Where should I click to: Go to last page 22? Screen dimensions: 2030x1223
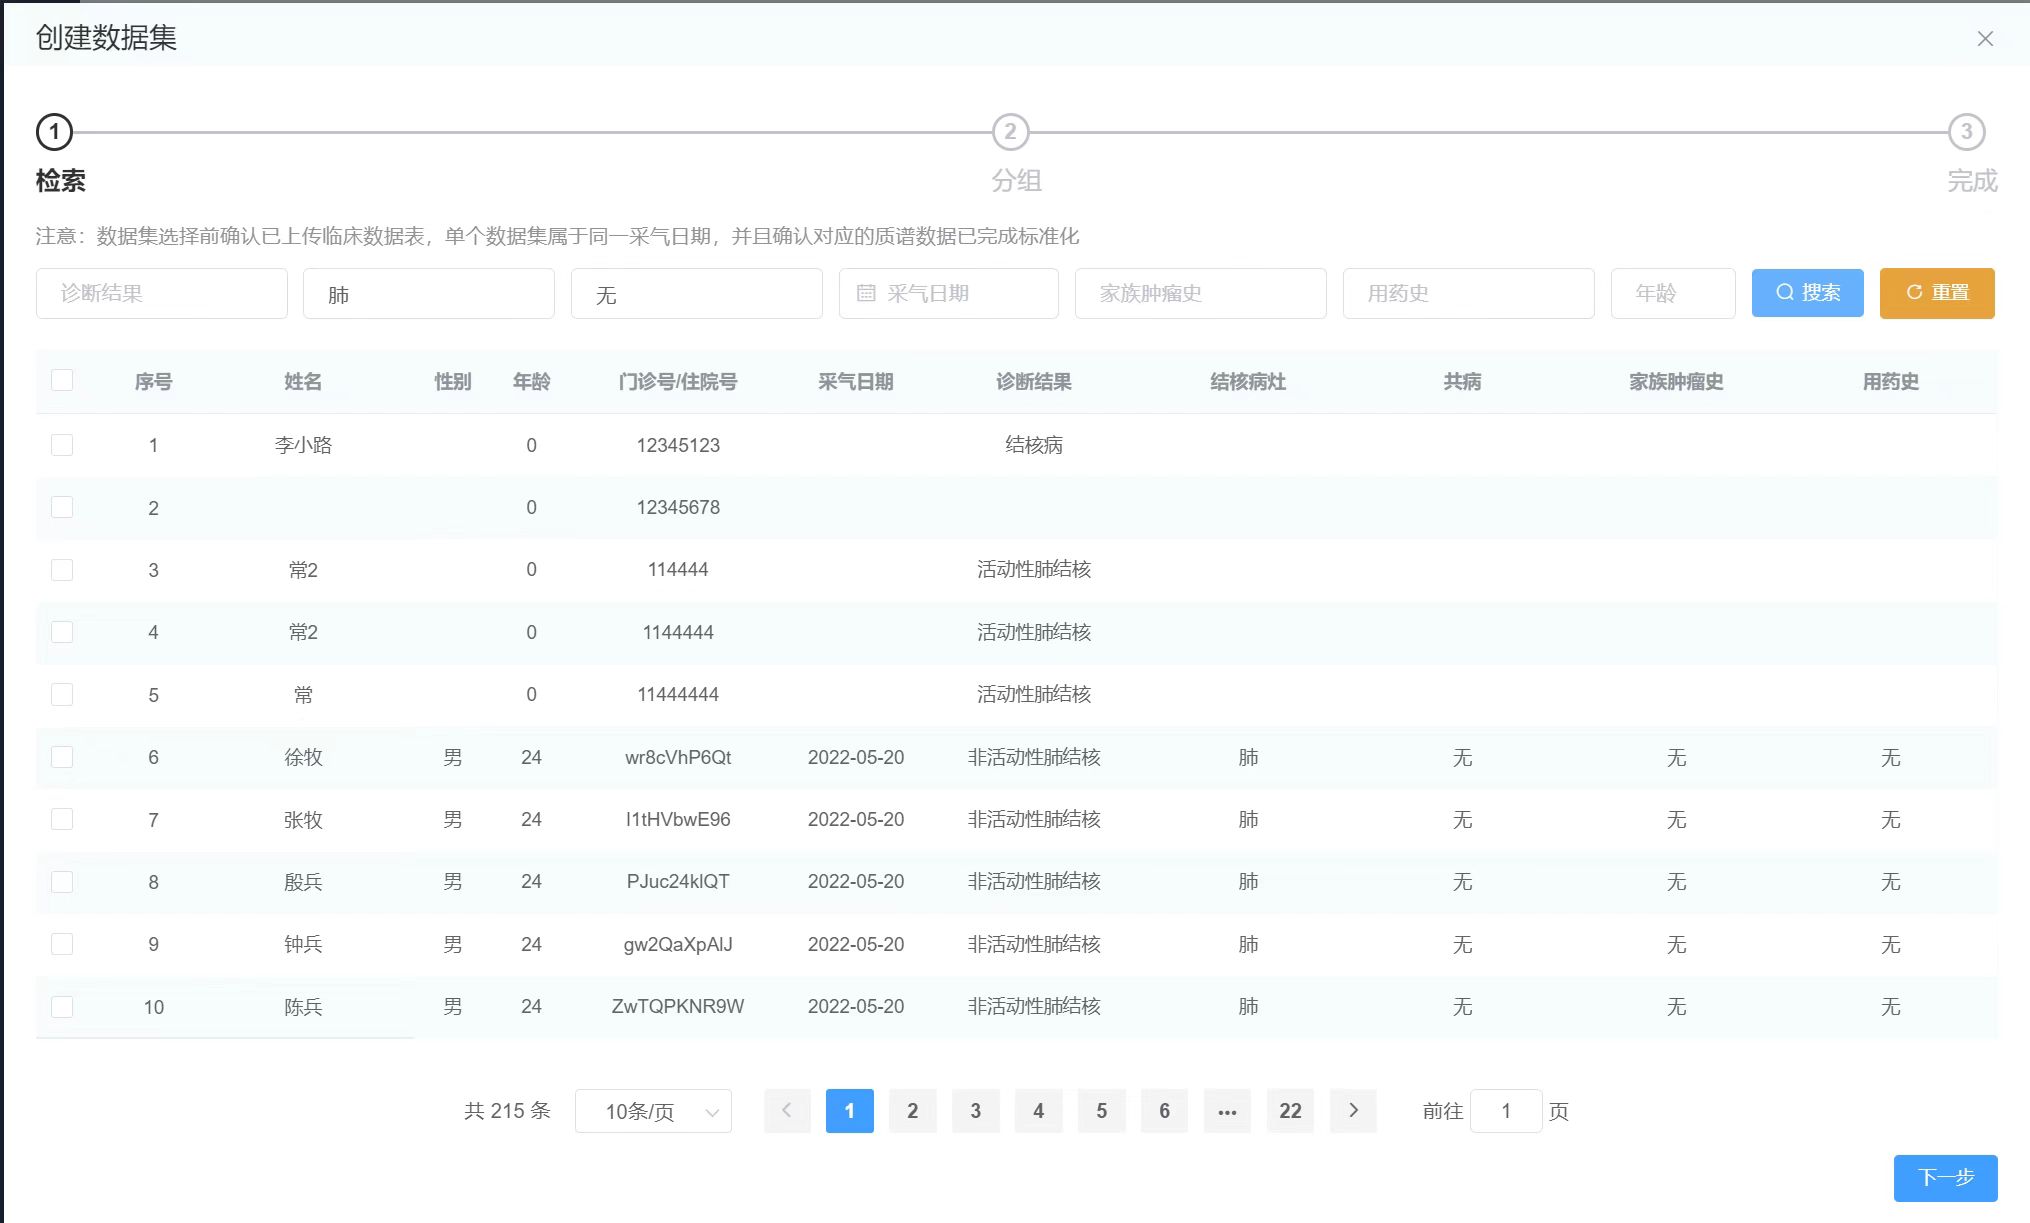(1290, 1110)
